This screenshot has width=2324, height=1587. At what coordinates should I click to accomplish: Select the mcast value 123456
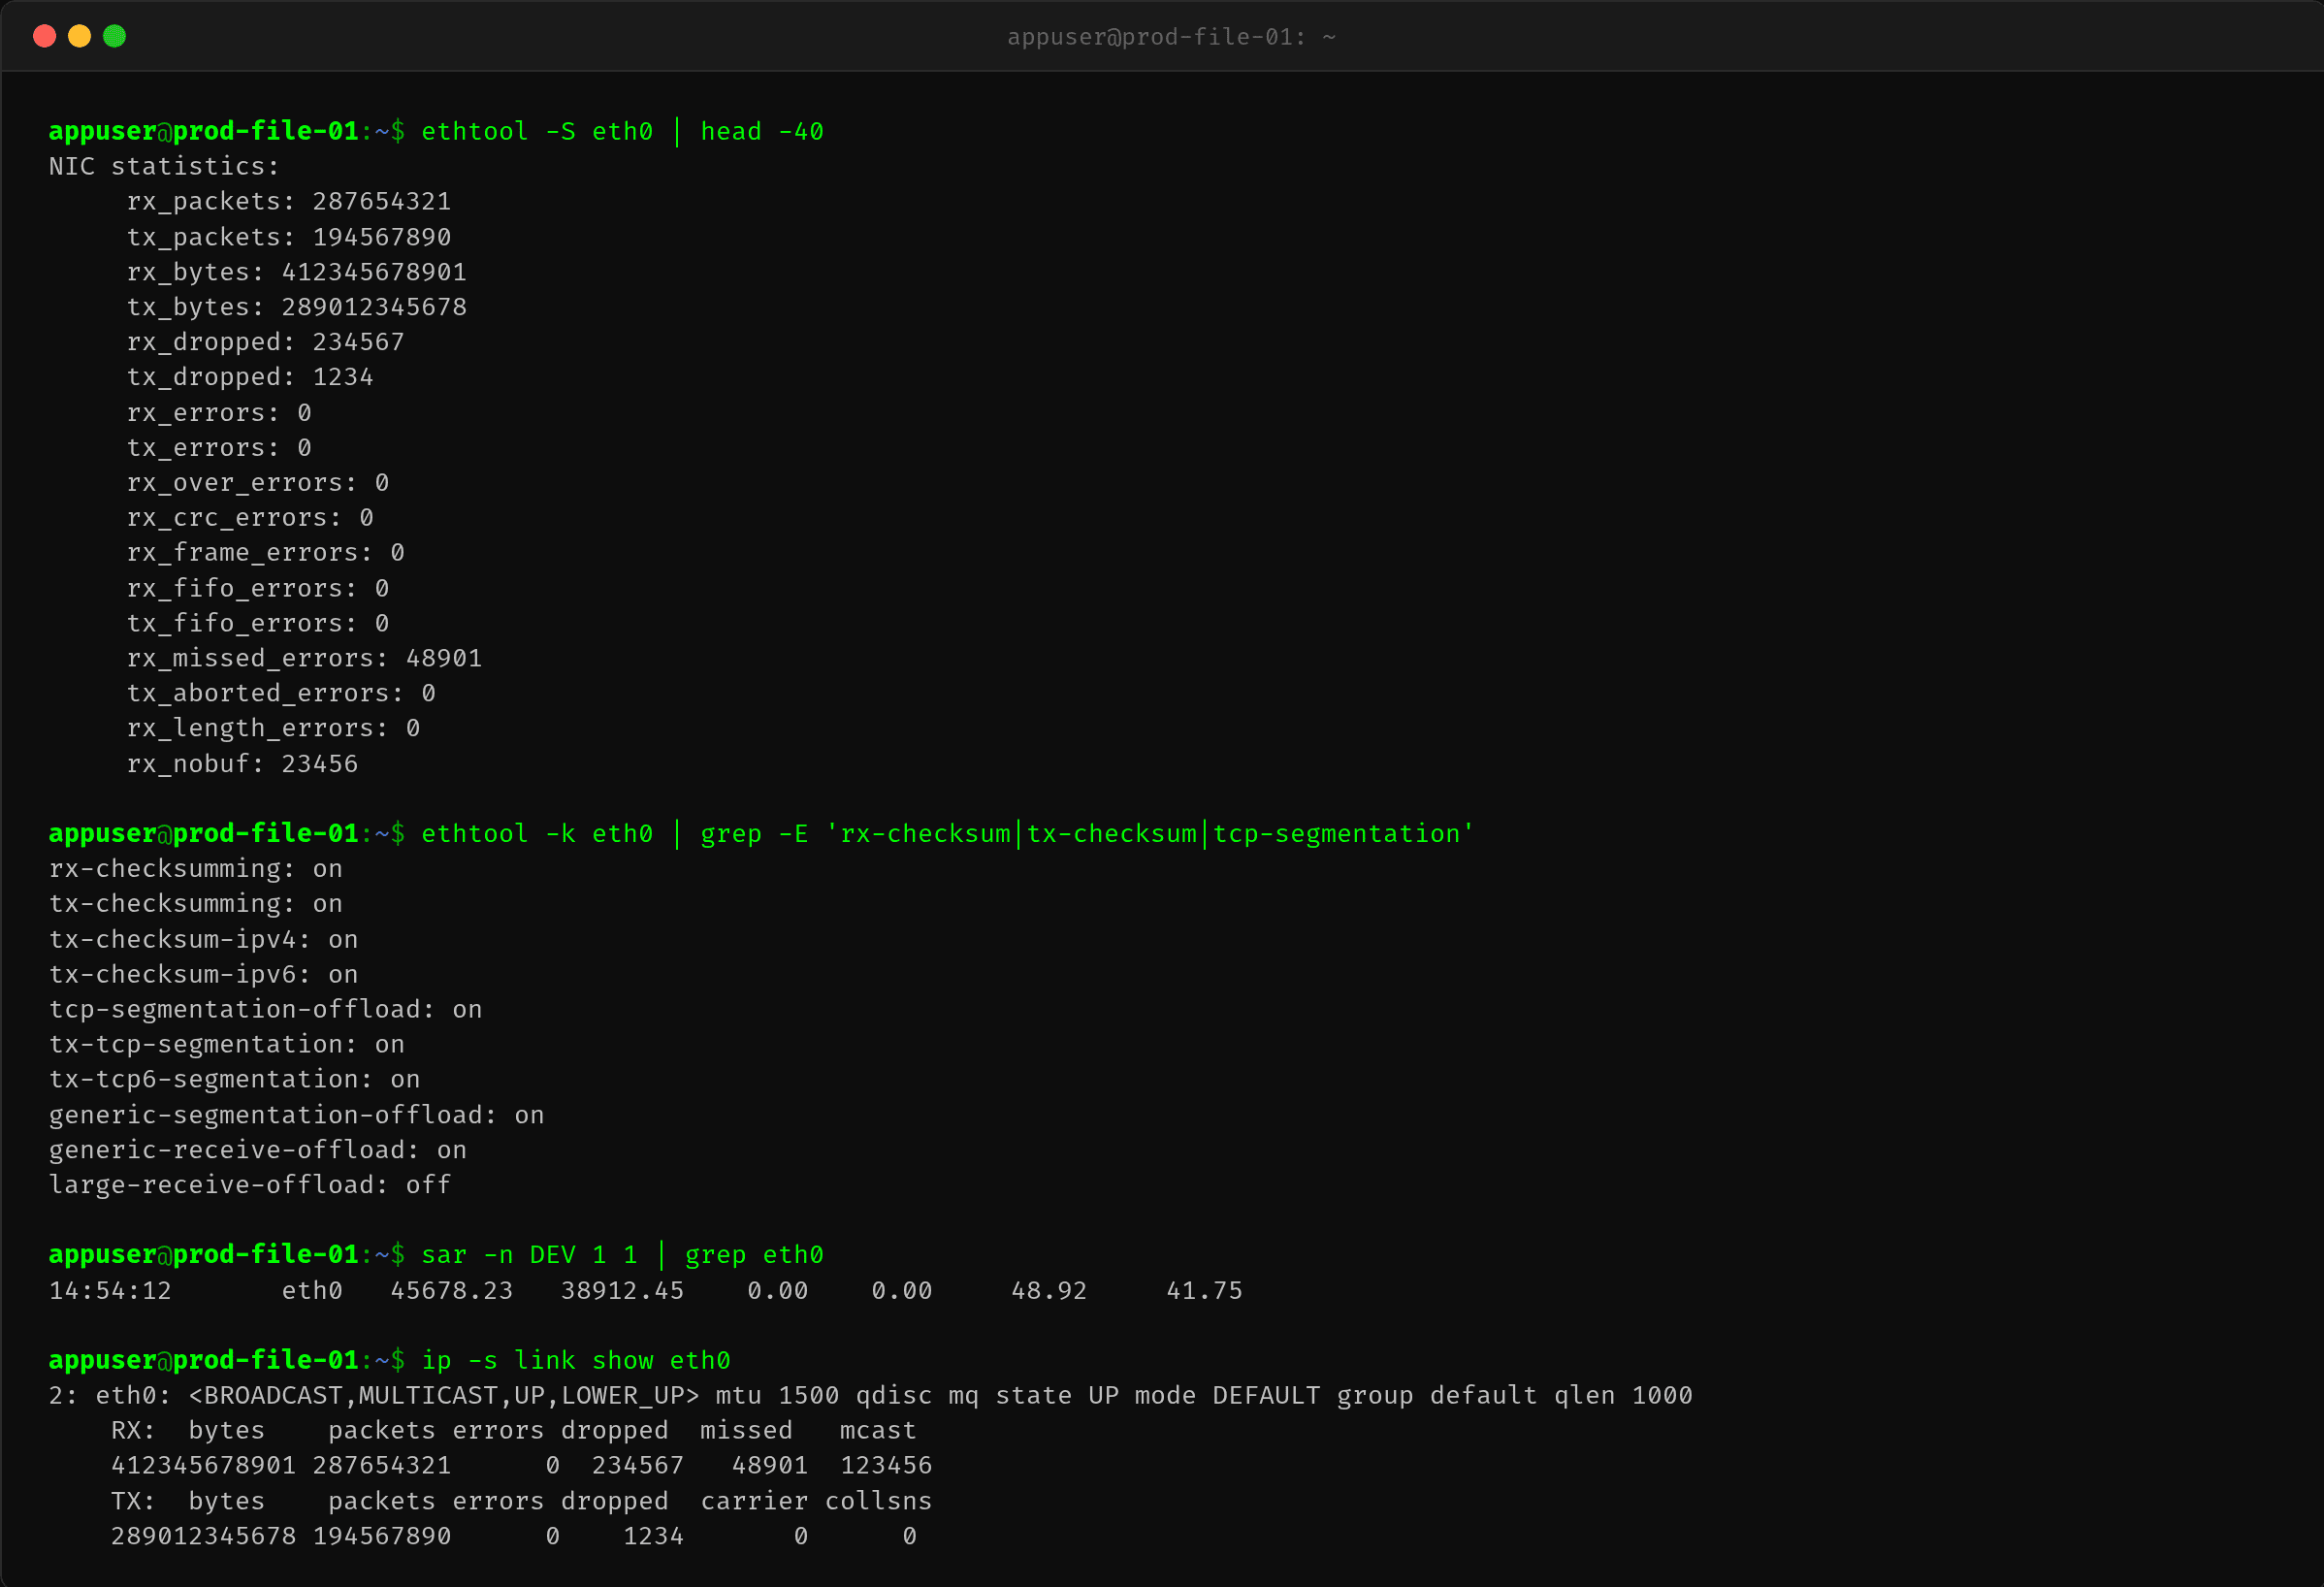(x=886, y=1465)
